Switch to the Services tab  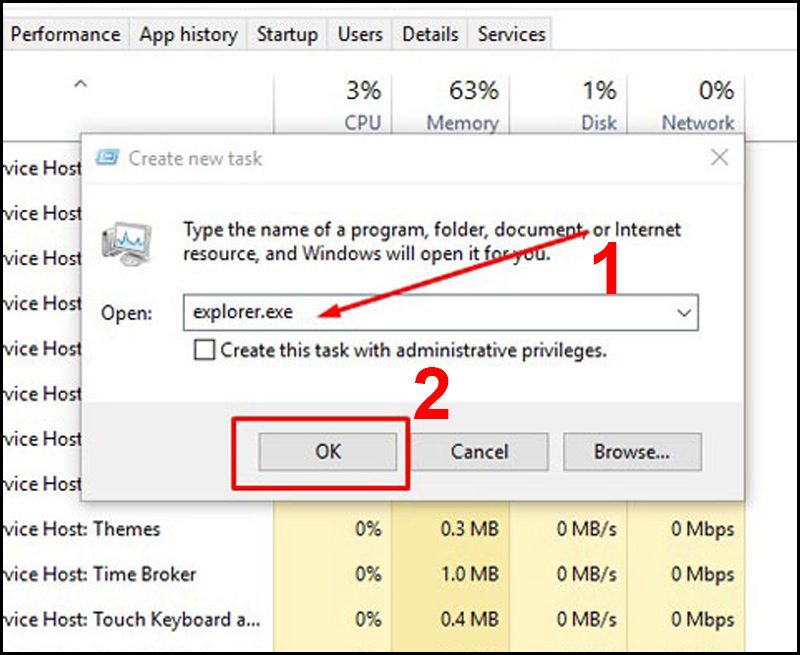click(x=511, y=34)
